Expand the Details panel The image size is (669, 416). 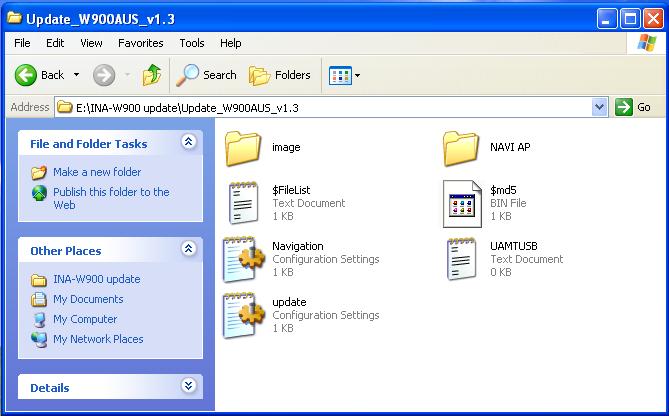tap(189, 385)
